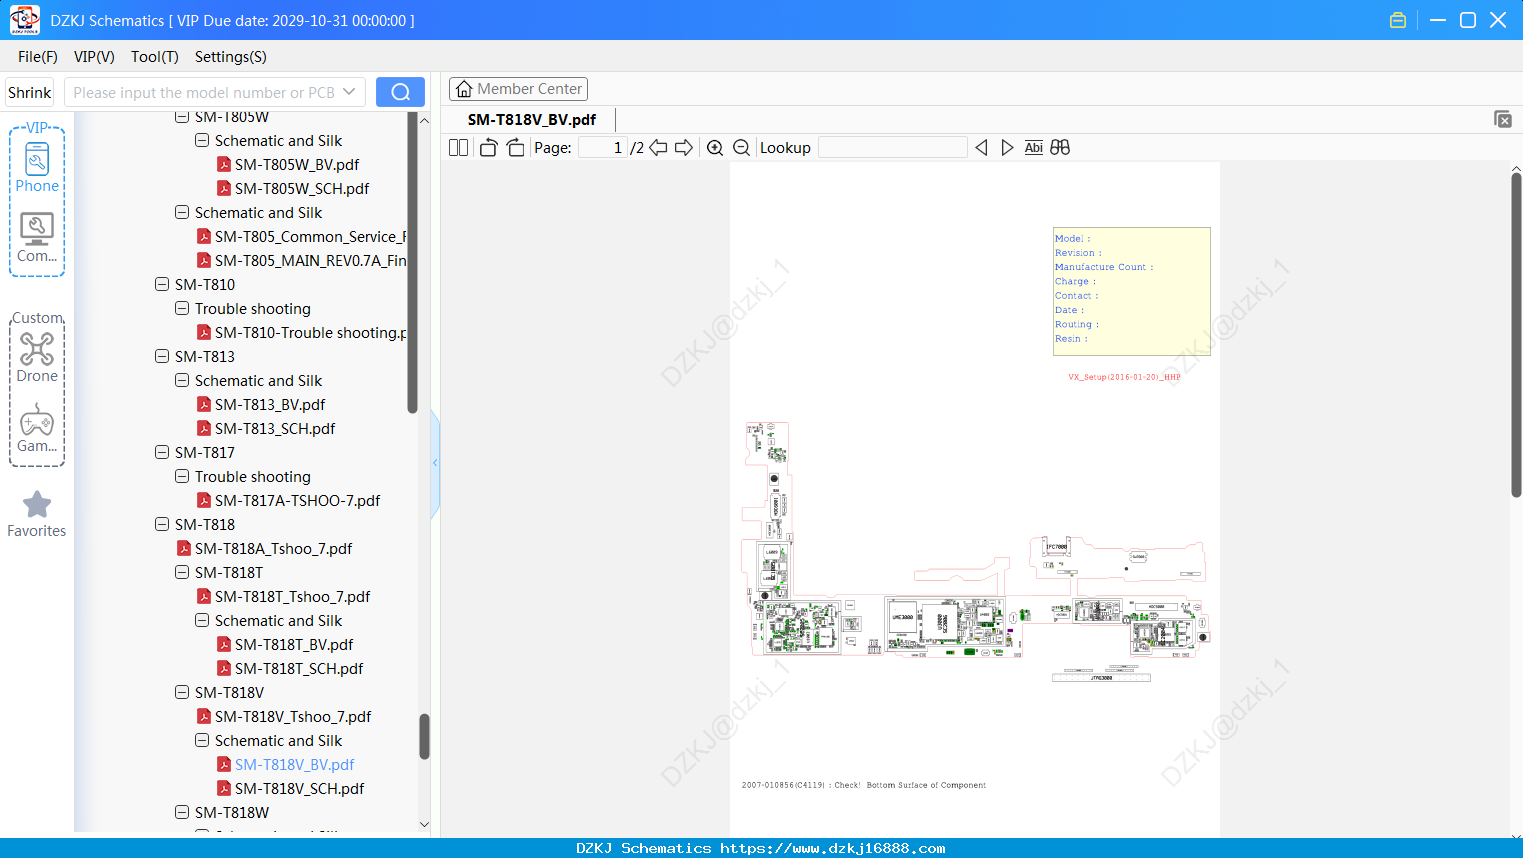
Task: Collapse the SM-T817 tree node
Action: coord(162,452)
